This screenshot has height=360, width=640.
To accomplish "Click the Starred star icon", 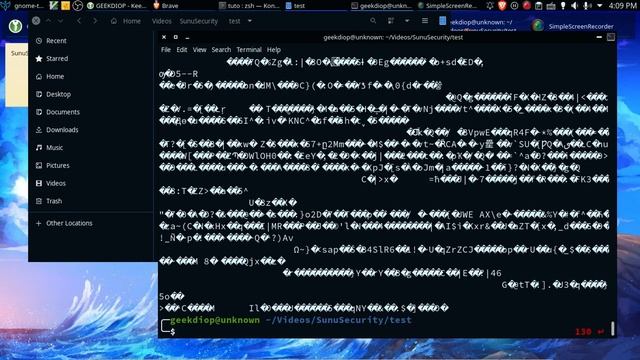I will click(39, 59).
